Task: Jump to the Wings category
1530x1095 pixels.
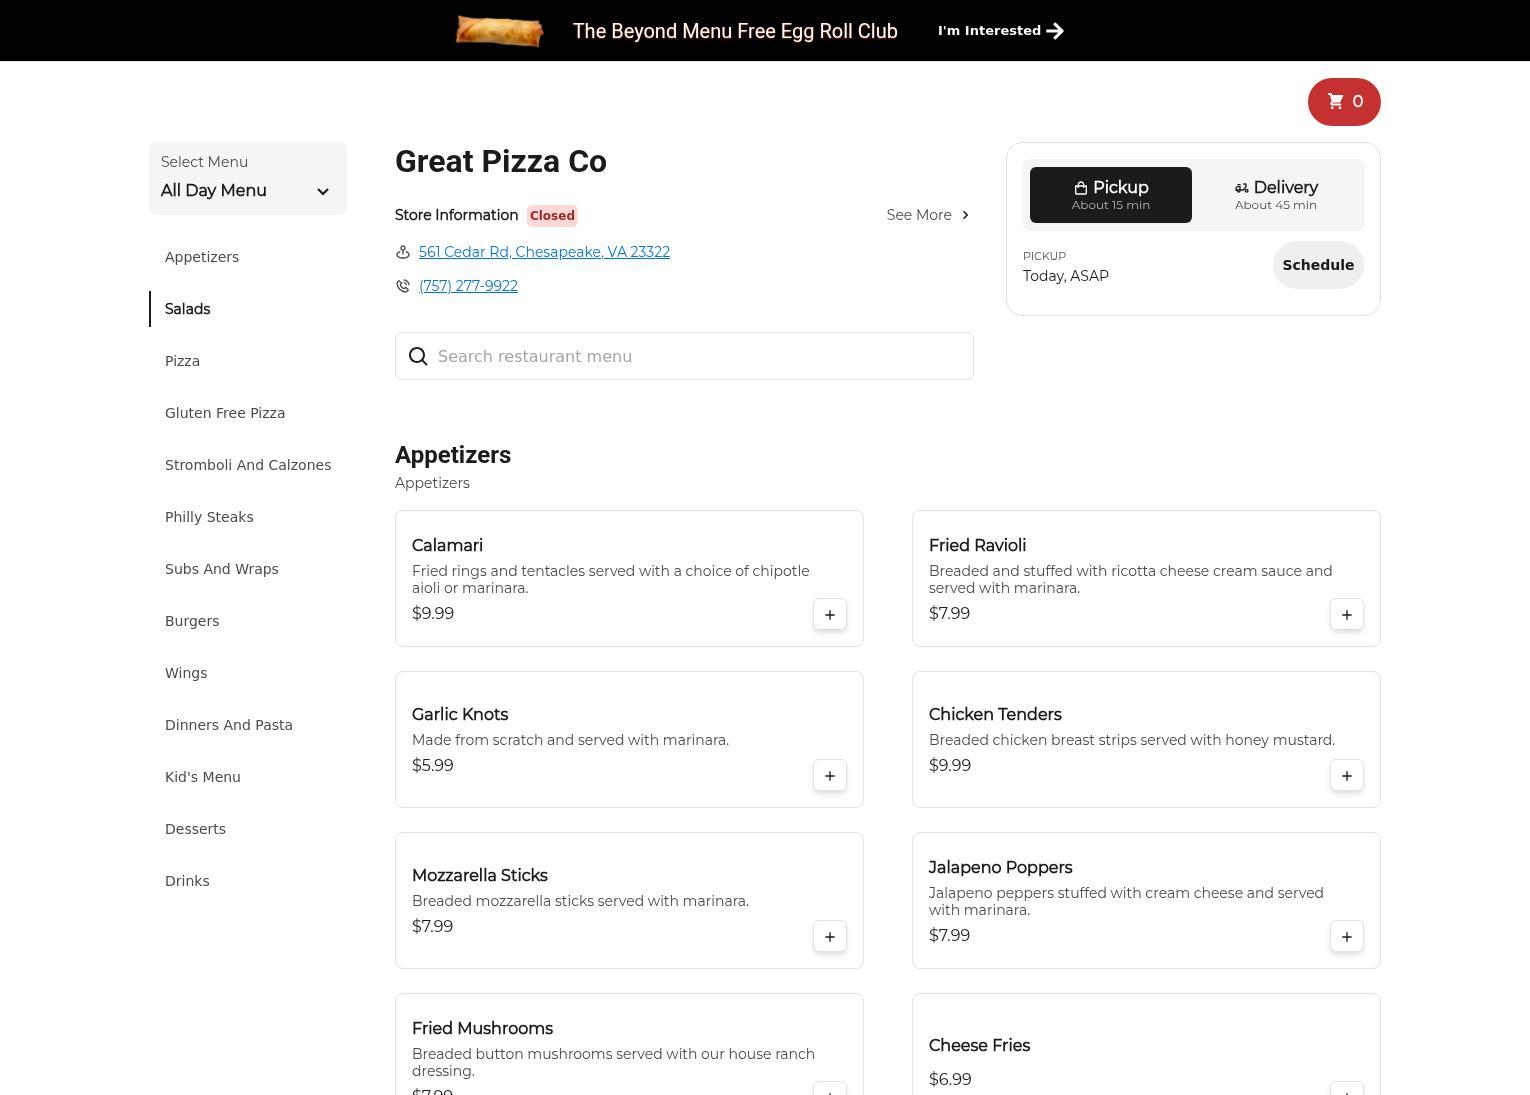Action: point(186,673)
